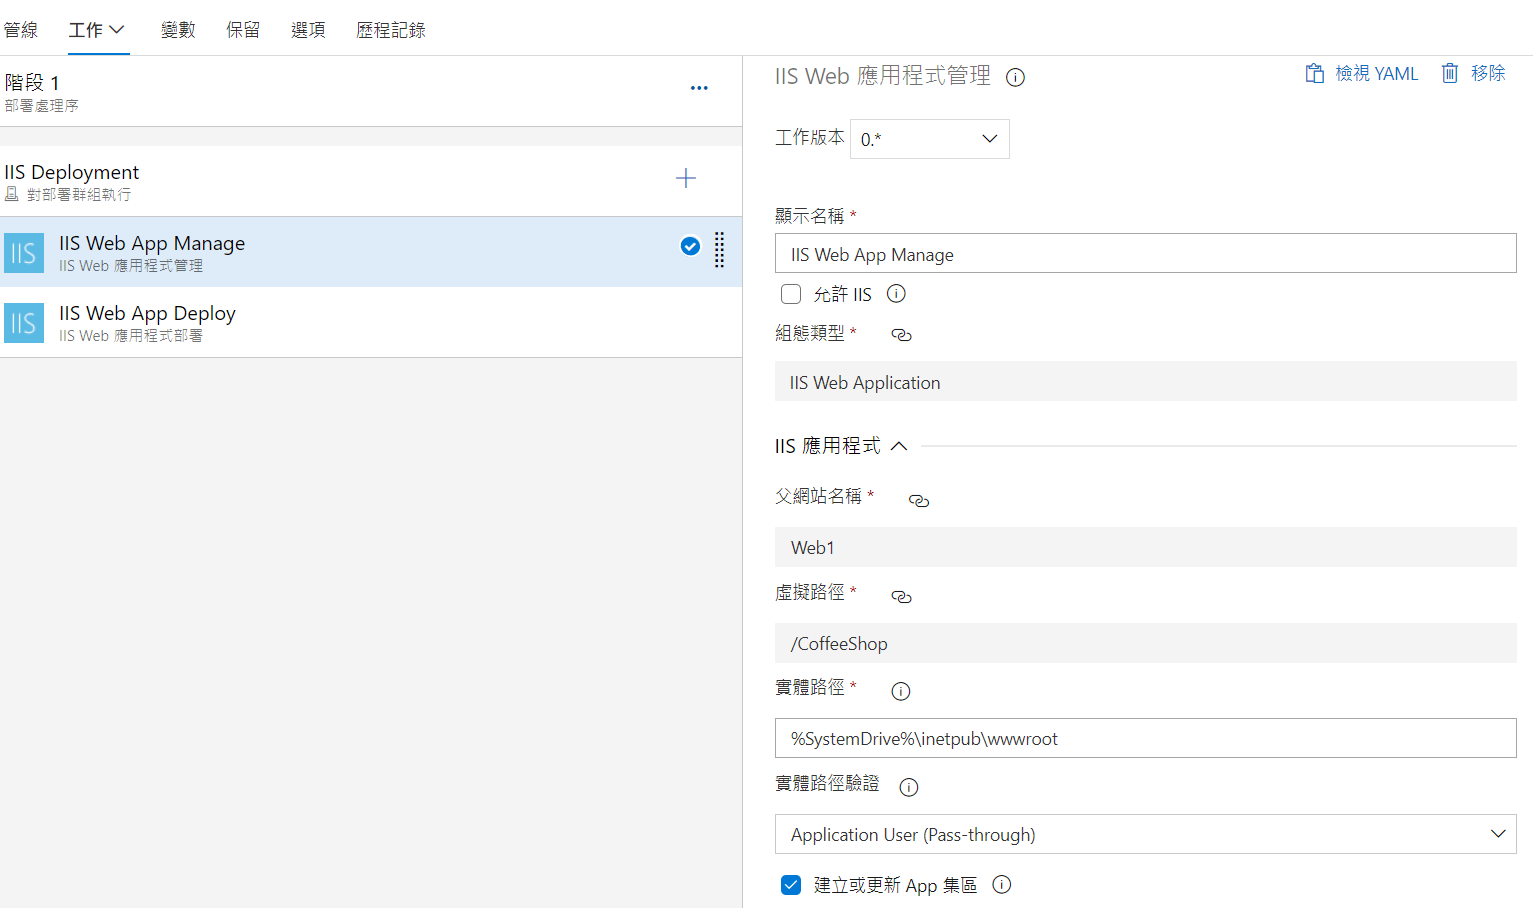The image size is (1533, 908).
Task: Toggle the blue checkmark on IIS Web App Manage
Action: [690, 246]
